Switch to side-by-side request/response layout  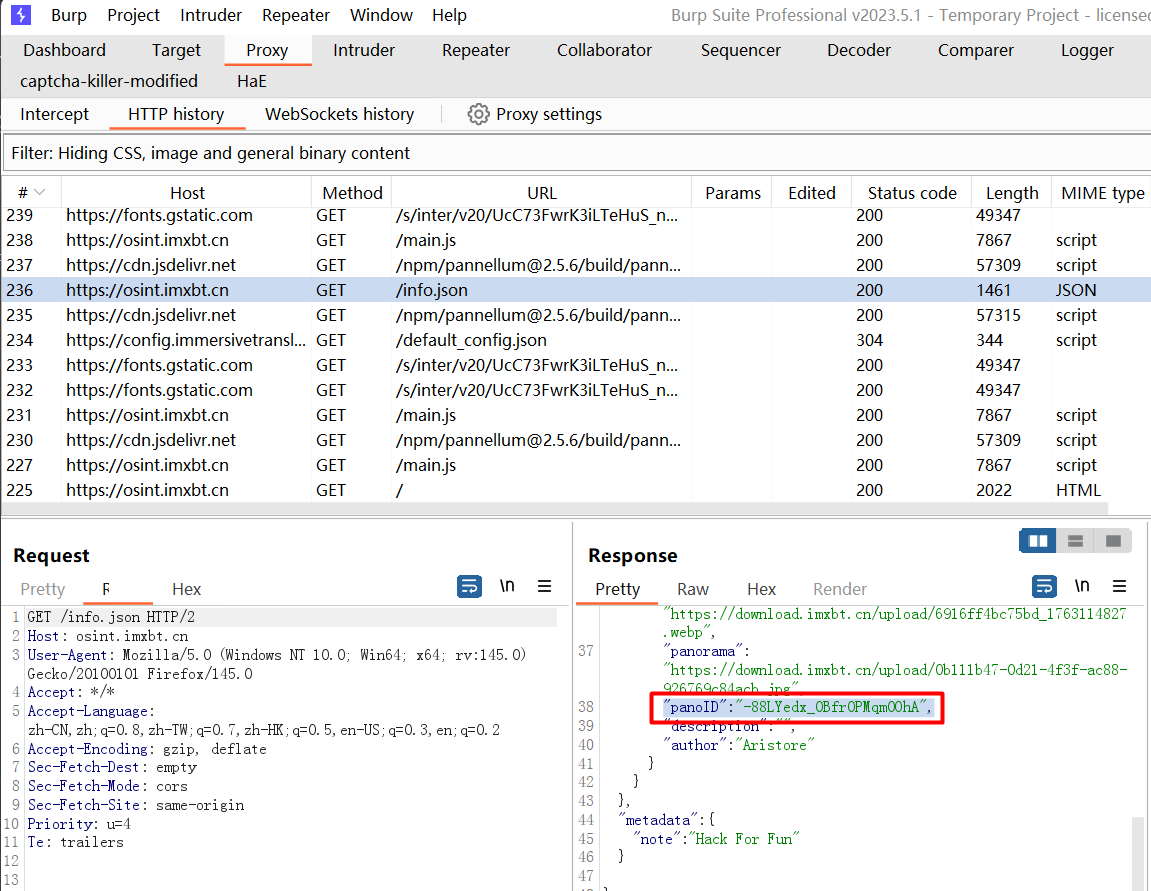click(1038, 541)
